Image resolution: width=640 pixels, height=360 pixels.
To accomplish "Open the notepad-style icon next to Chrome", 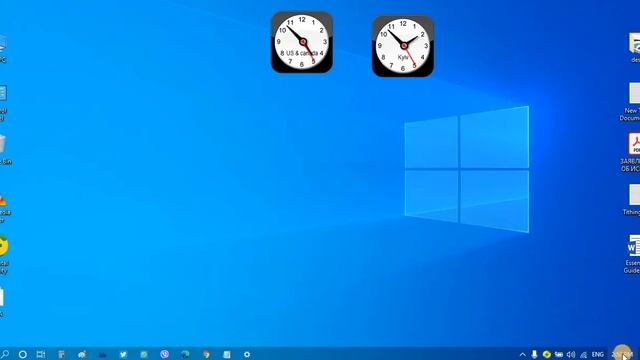I will (227, 354).
